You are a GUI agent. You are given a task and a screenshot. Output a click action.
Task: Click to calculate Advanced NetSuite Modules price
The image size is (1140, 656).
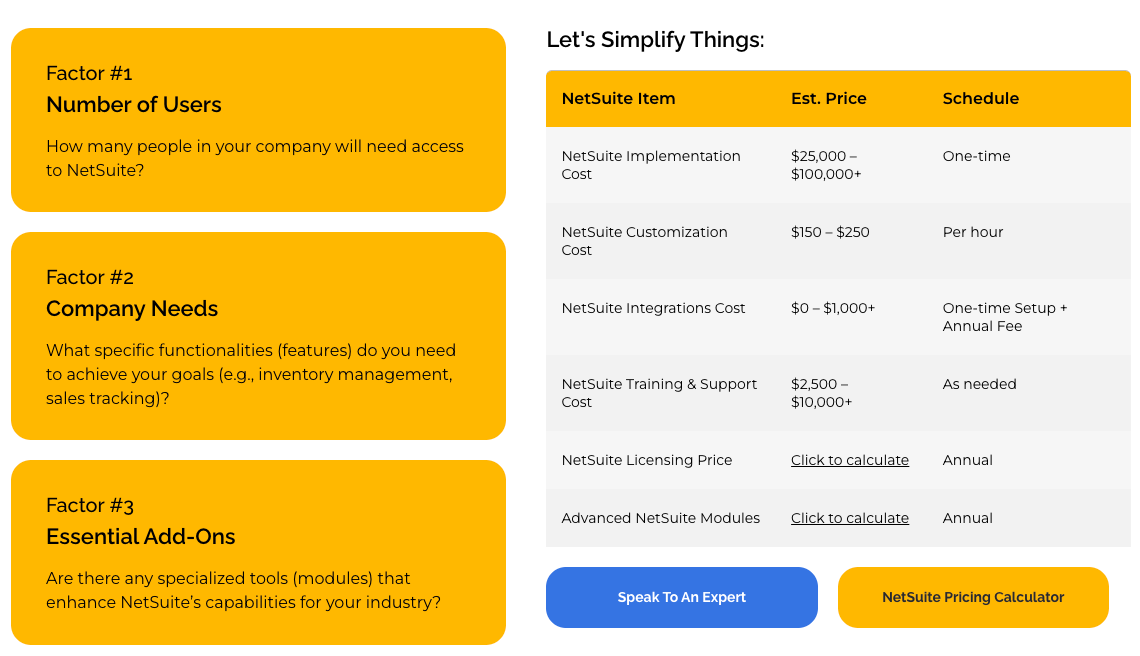click(849, 518)
